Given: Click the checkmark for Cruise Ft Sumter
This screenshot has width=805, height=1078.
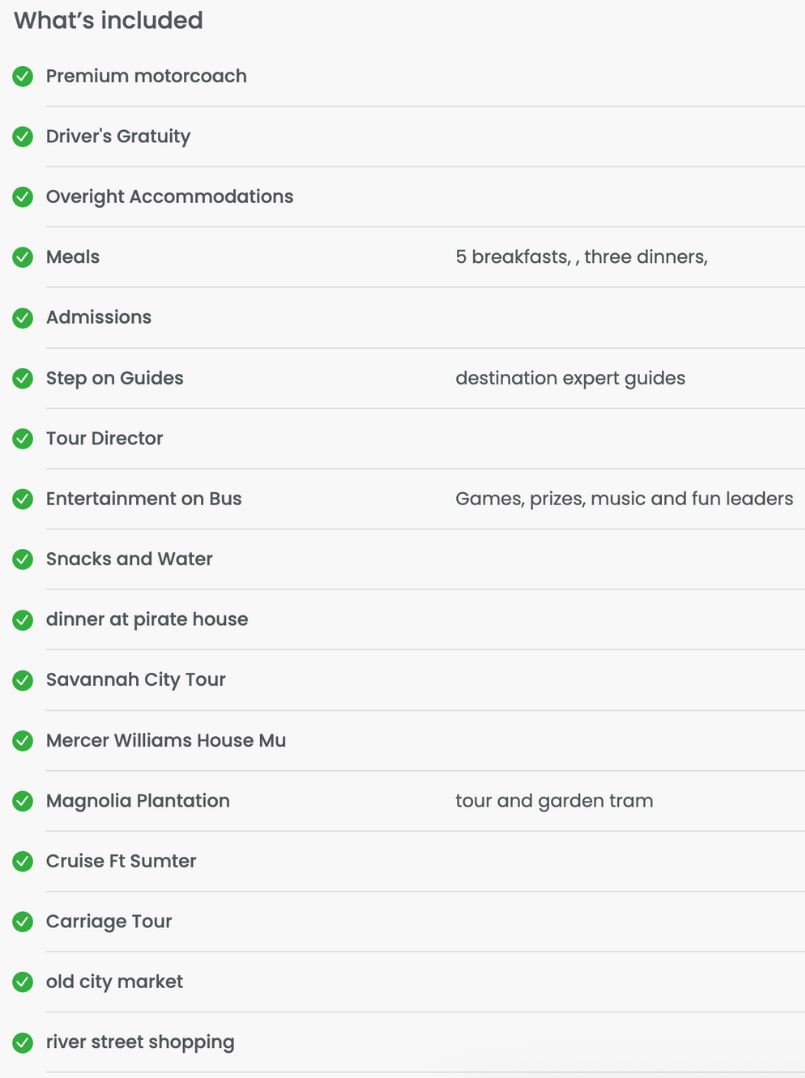Looking at the screenshot, I should click(x=23, y=861).
